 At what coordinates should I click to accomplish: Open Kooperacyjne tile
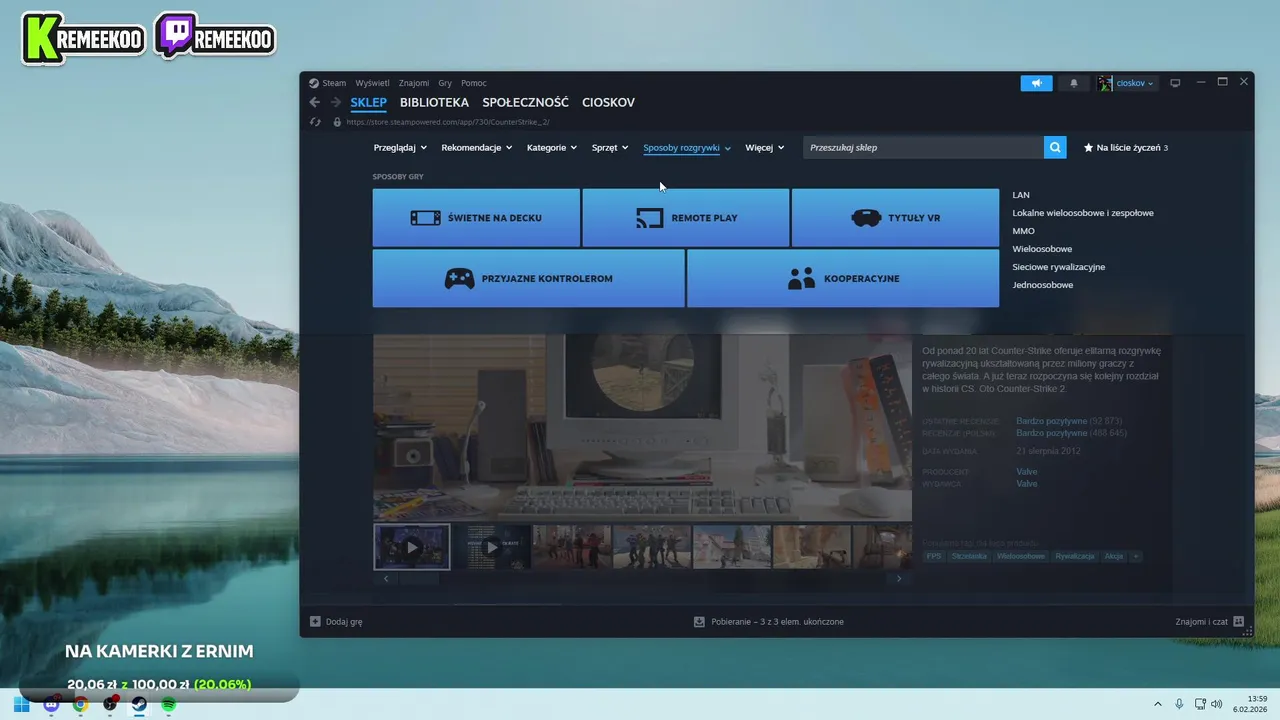tap(843, 278)
